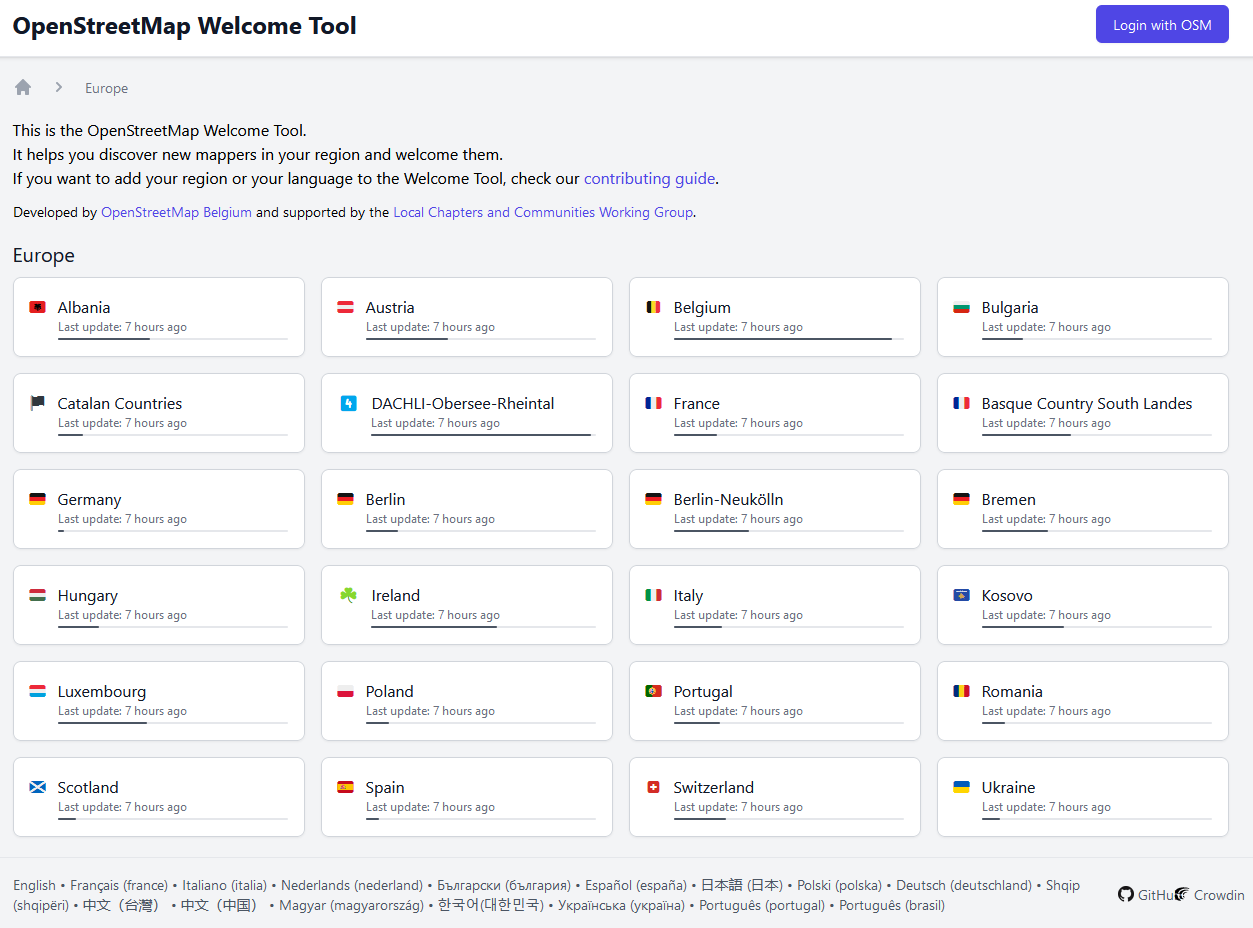Click the Luxembourg flag icon
The width and height of the screenshot is (1253, 928).
point(38,691)
